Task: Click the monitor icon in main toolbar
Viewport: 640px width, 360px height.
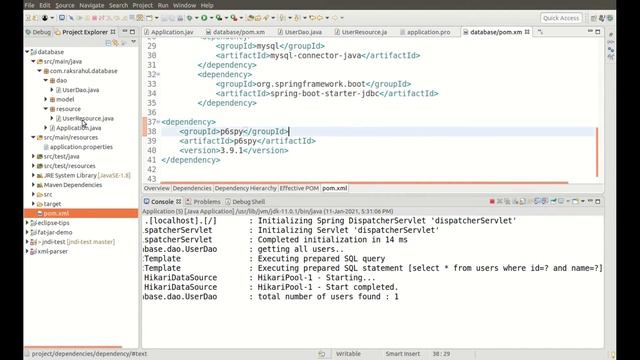Action: click(62, 18)
